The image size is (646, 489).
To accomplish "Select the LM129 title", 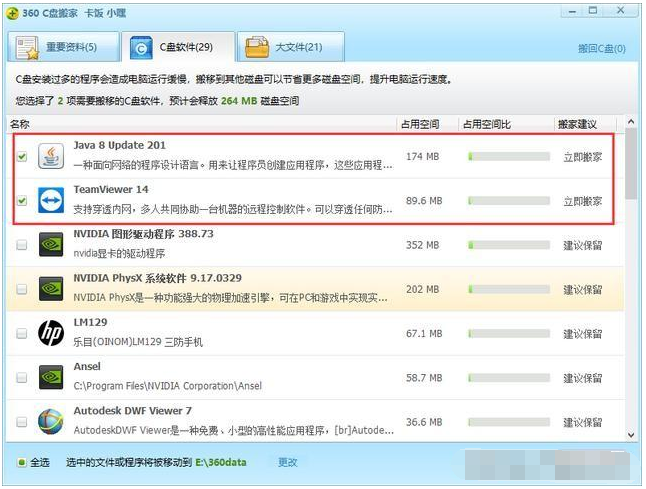I will pyautogui.click(x=90, y=322).
